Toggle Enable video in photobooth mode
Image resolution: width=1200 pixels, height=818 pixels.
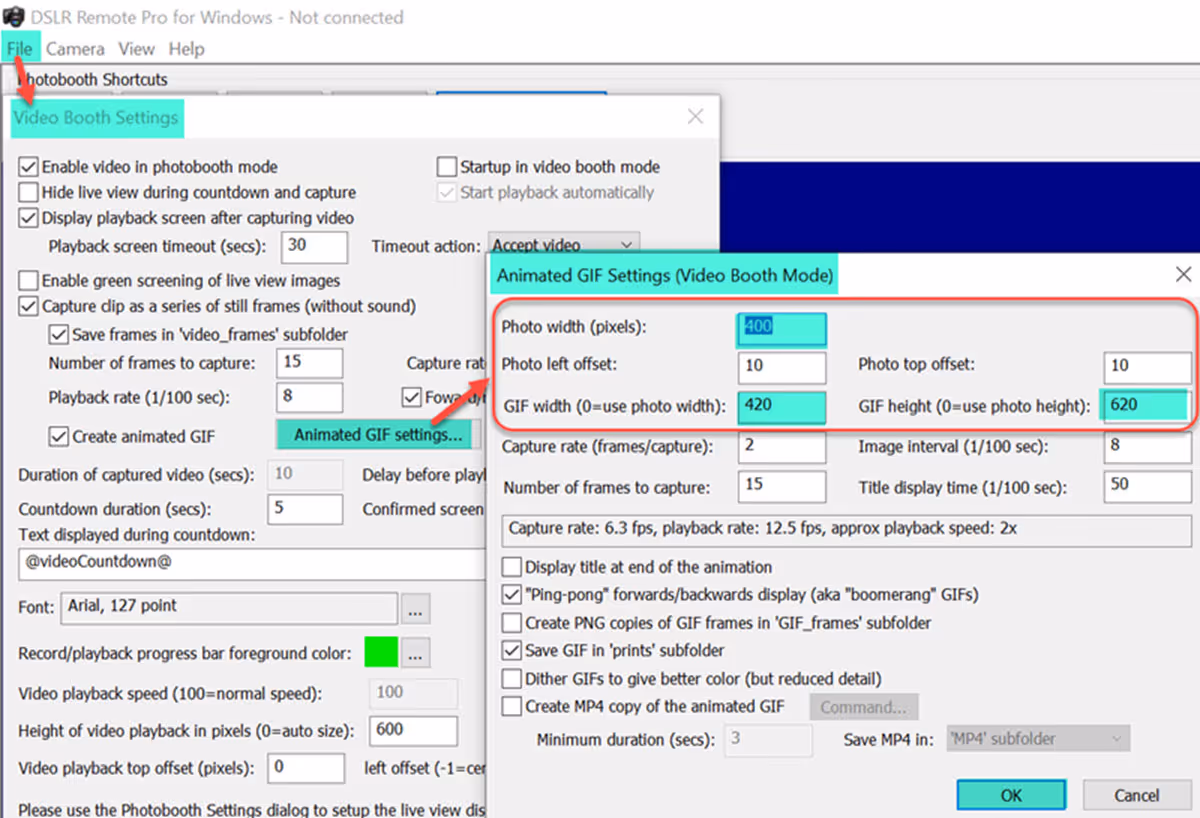coord(29,167)
